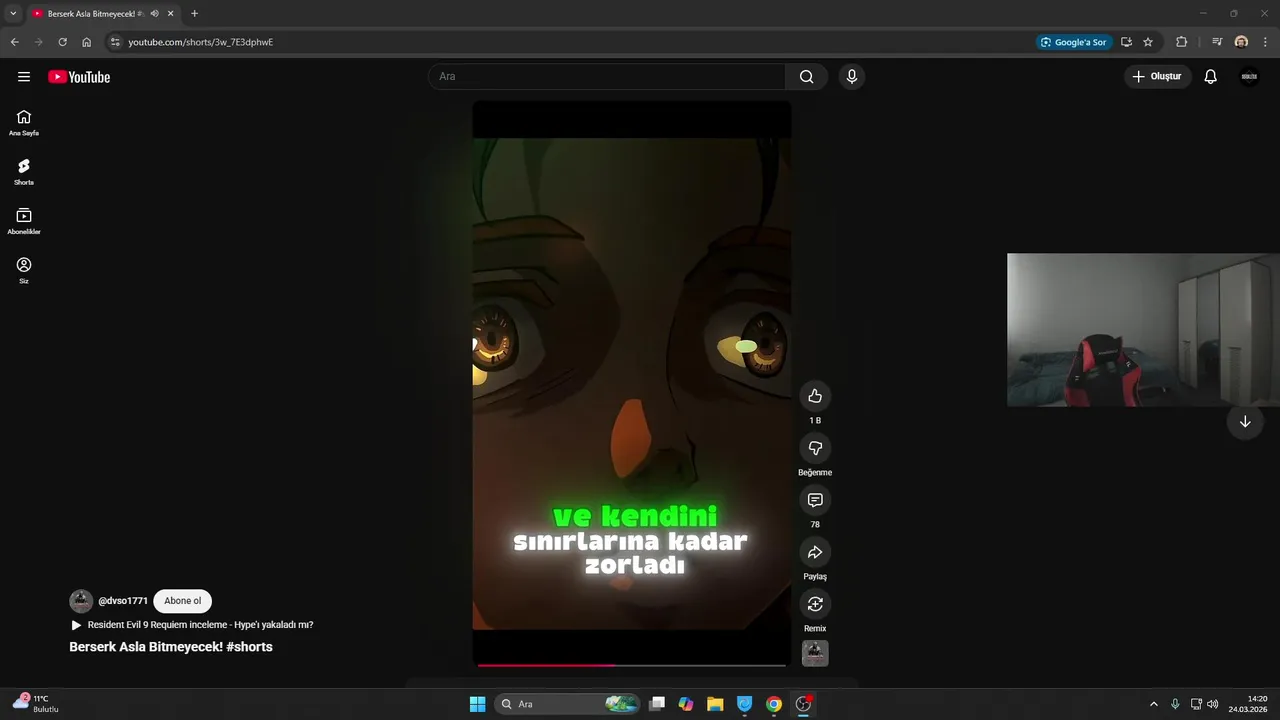
Task: Share the Short via Paylaş
Action: (x=815, y=552)
